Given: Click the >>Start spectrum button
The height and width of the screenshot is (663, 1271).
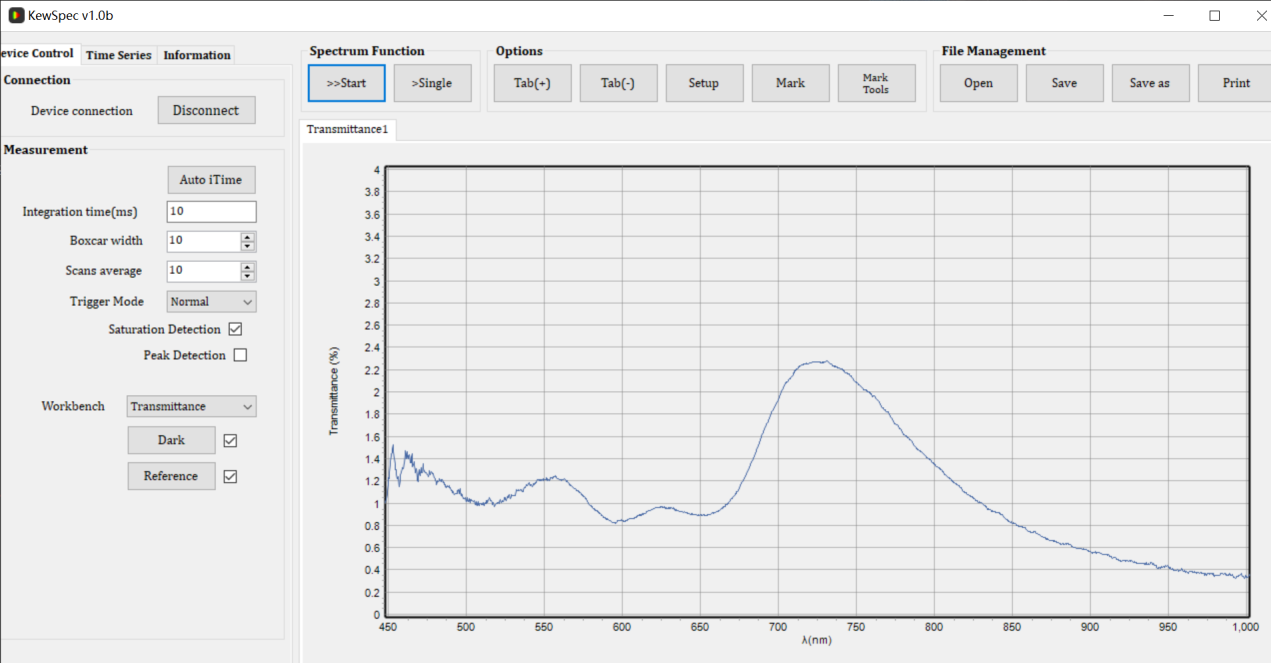Looking at the screenshot, I should (346, 83).
